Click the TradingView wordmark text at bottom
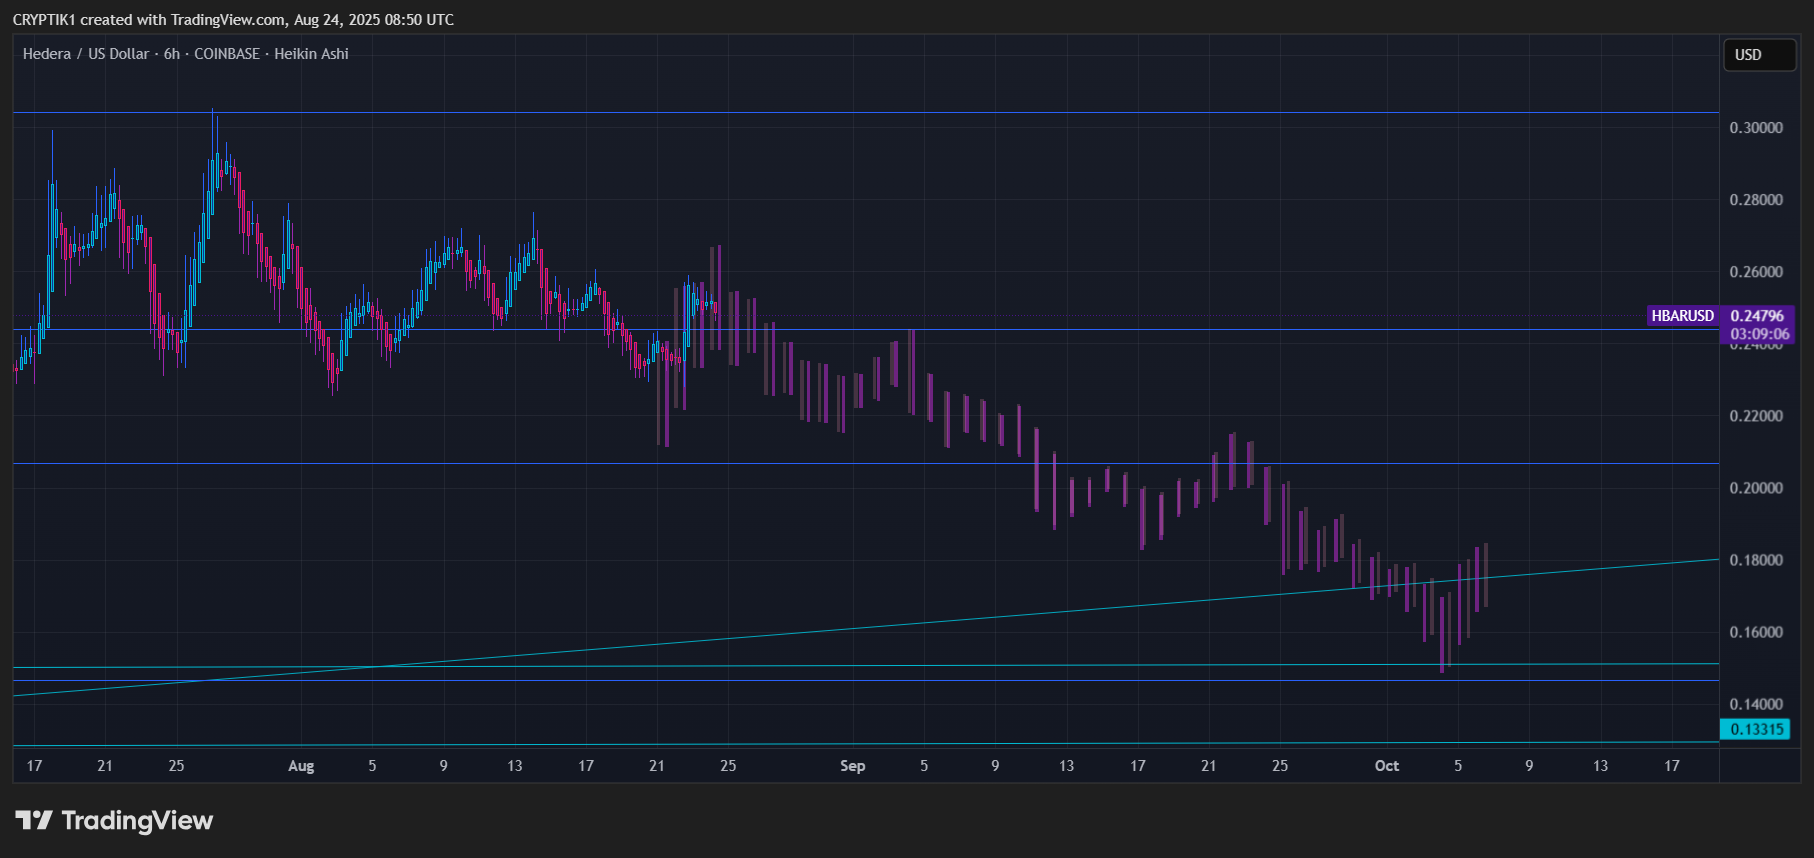The width and height of the screenshot is (1814, 858). (x=137, y=821)
